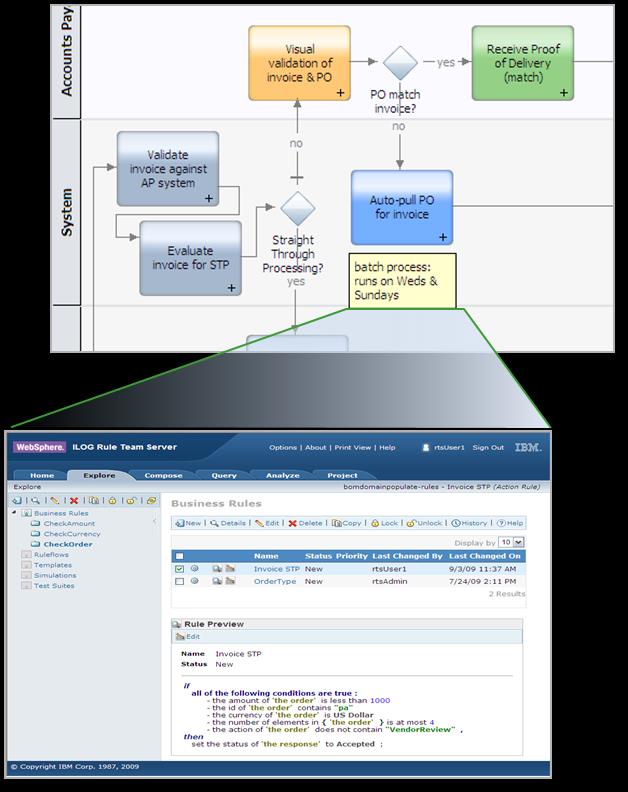Image resolution: width=628 pixels, height=792 pixels.
Task: Click the status circle icon in Invoice STP row
Action: point(195,569)
